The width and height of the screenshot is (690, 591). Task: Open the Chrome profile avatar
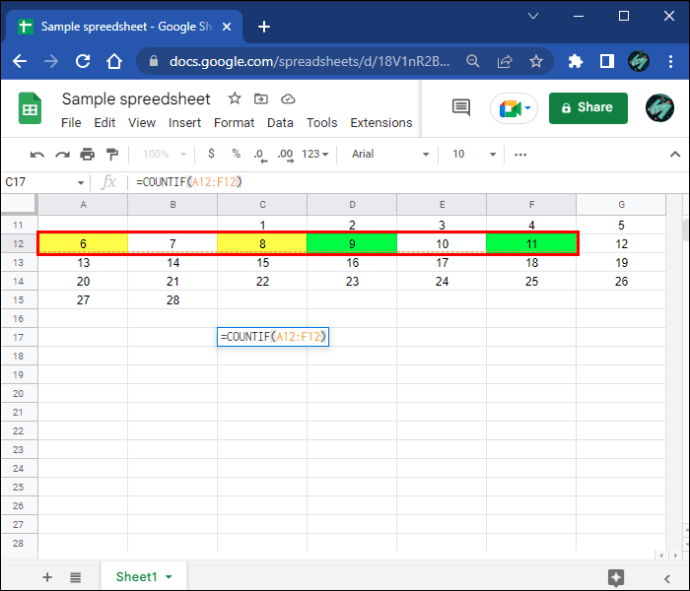click(x=639, y=61)
